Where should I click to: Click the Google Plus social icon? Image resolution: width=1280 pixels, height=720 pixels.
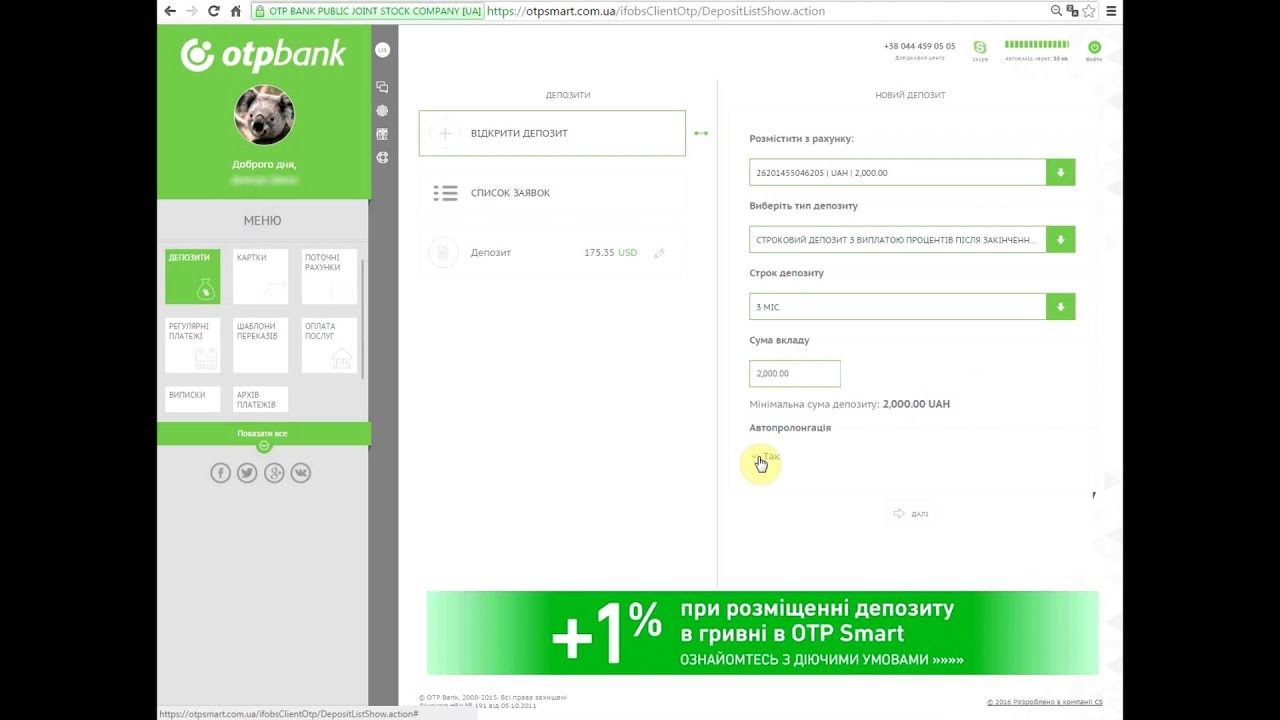coord(274,473)
